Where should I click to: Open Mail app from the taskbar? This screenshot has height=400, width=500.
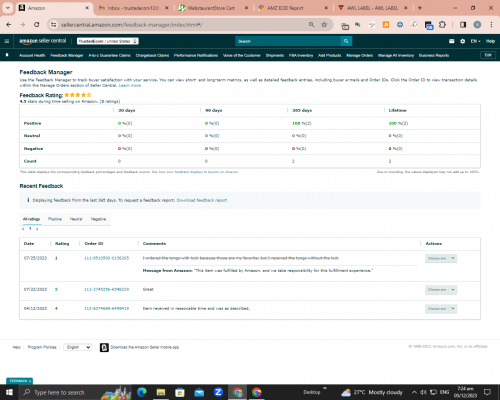coord(199,392)
